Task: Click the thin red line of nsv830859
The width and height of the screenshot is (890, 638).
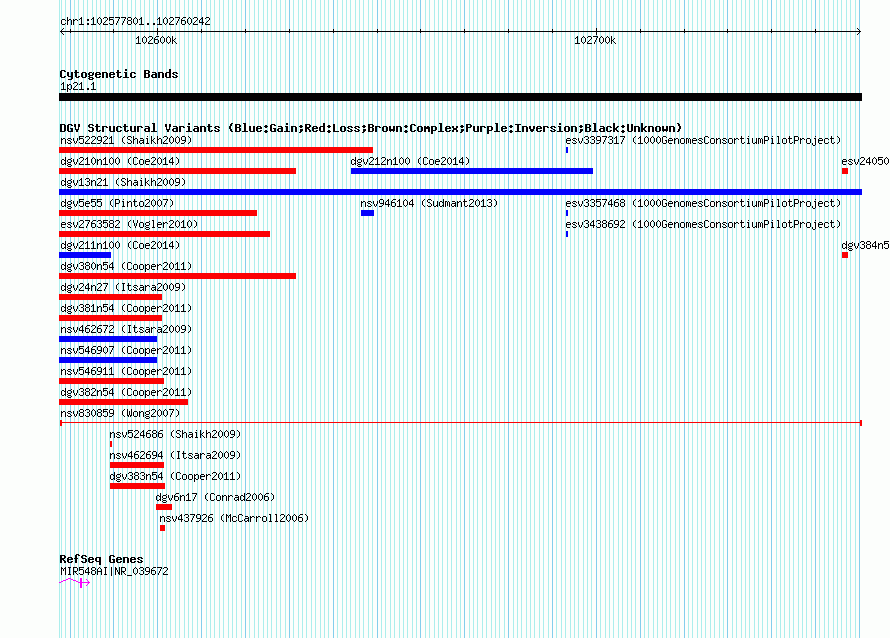Action: 460,423
